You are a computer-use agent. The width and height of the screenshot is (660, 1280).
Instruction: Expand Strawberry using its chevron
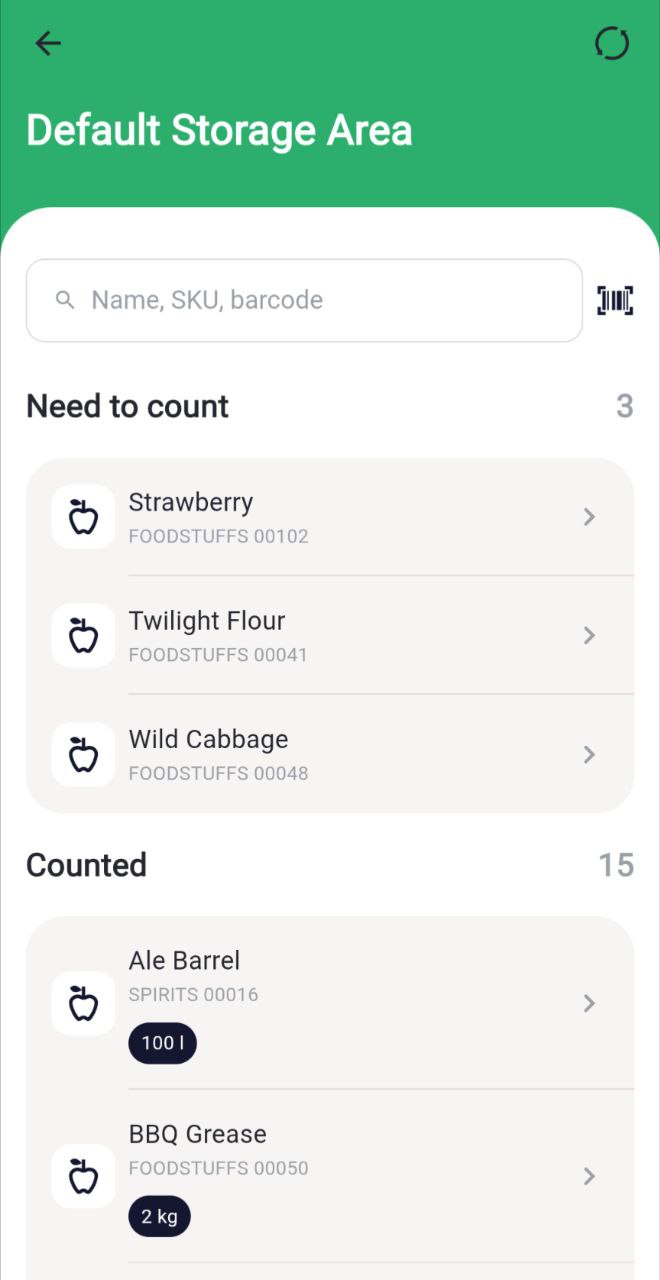[x=589, y=517]
